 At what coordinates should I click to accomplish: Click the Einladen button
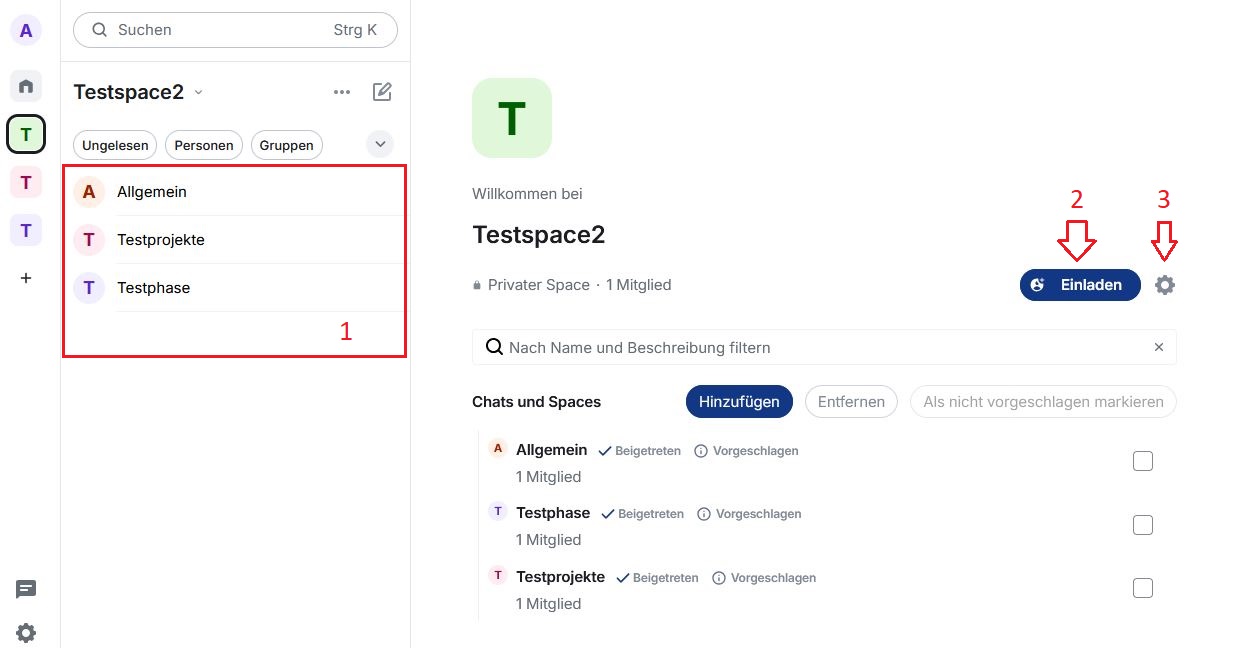coord(1080,285)
